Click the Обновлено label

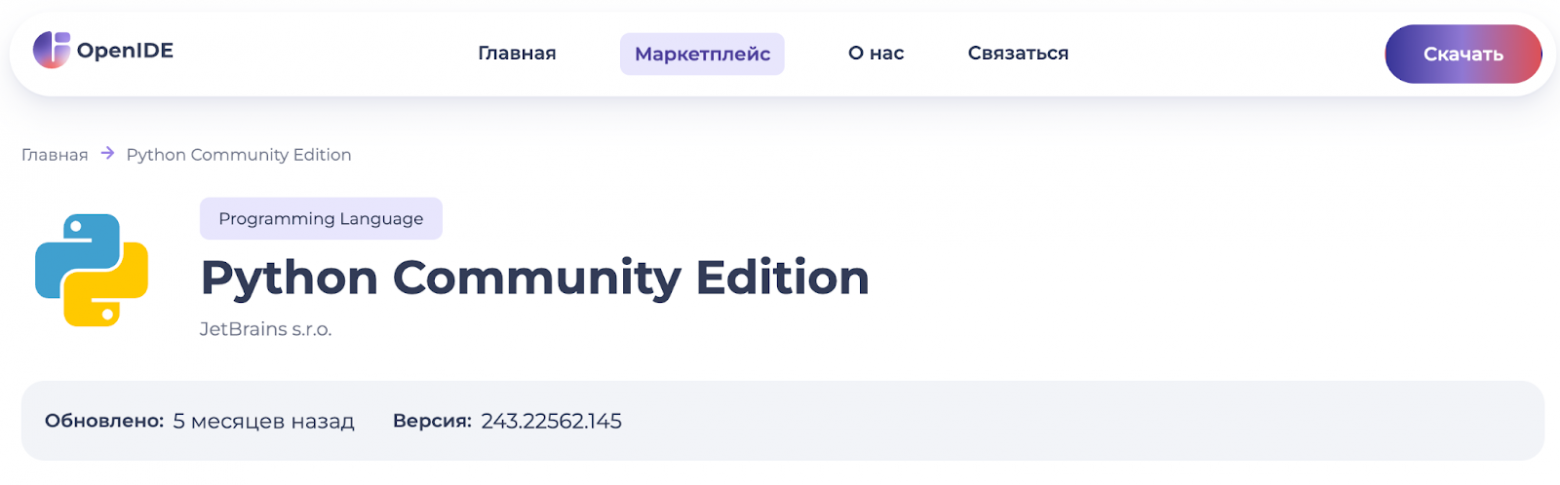pos(104,421)
